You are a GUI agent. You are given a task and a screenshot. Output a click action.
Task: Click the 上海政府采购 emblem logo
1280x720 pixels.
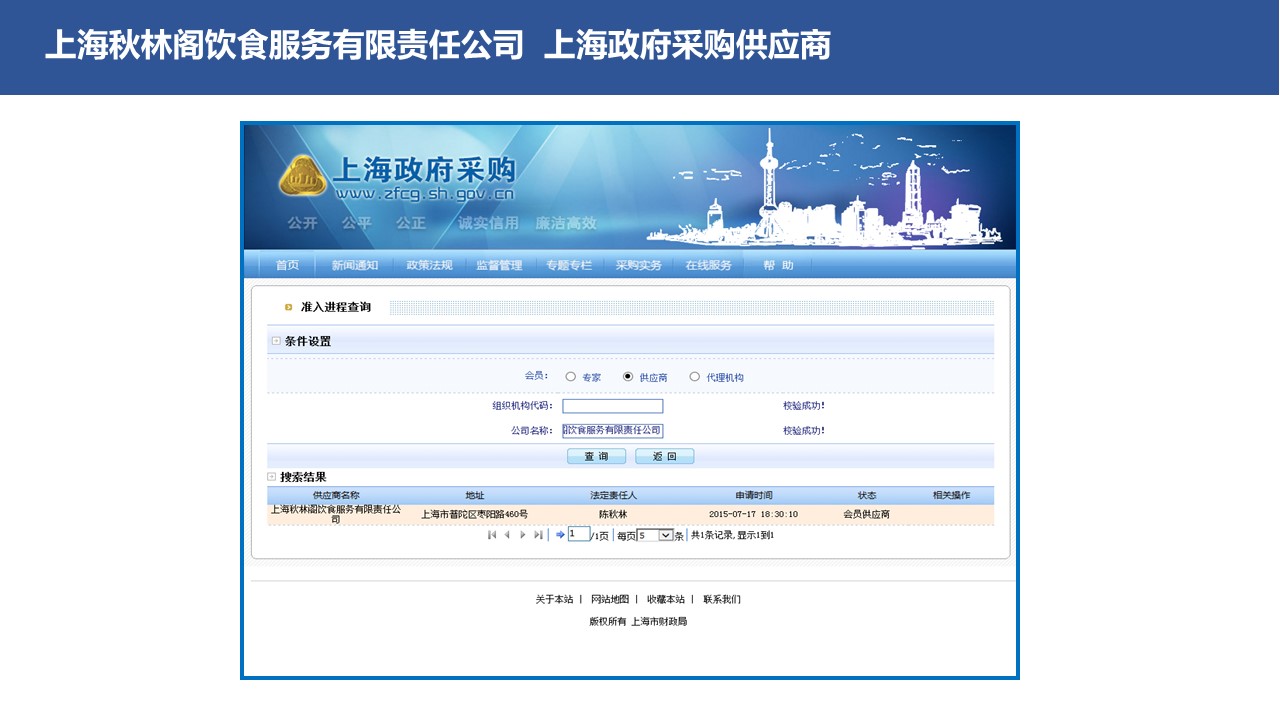pos(302,176)
